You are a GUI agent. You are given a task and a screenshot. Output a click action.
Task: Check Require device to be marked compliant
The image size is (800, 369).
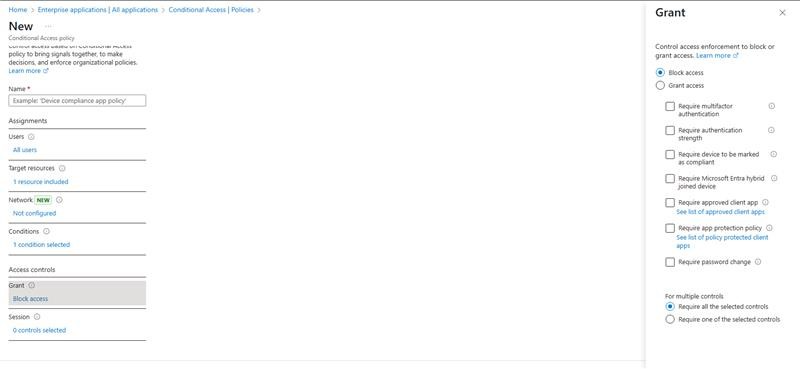tap(670, 154)
